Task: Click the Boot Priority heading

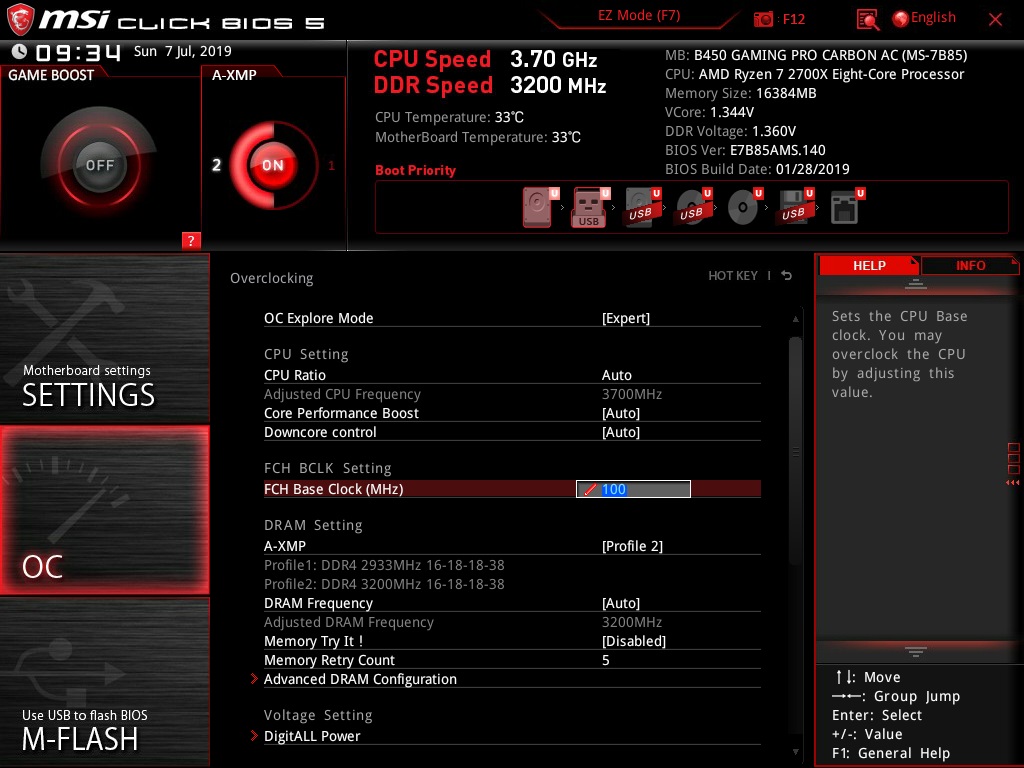Action: point(415,170)
